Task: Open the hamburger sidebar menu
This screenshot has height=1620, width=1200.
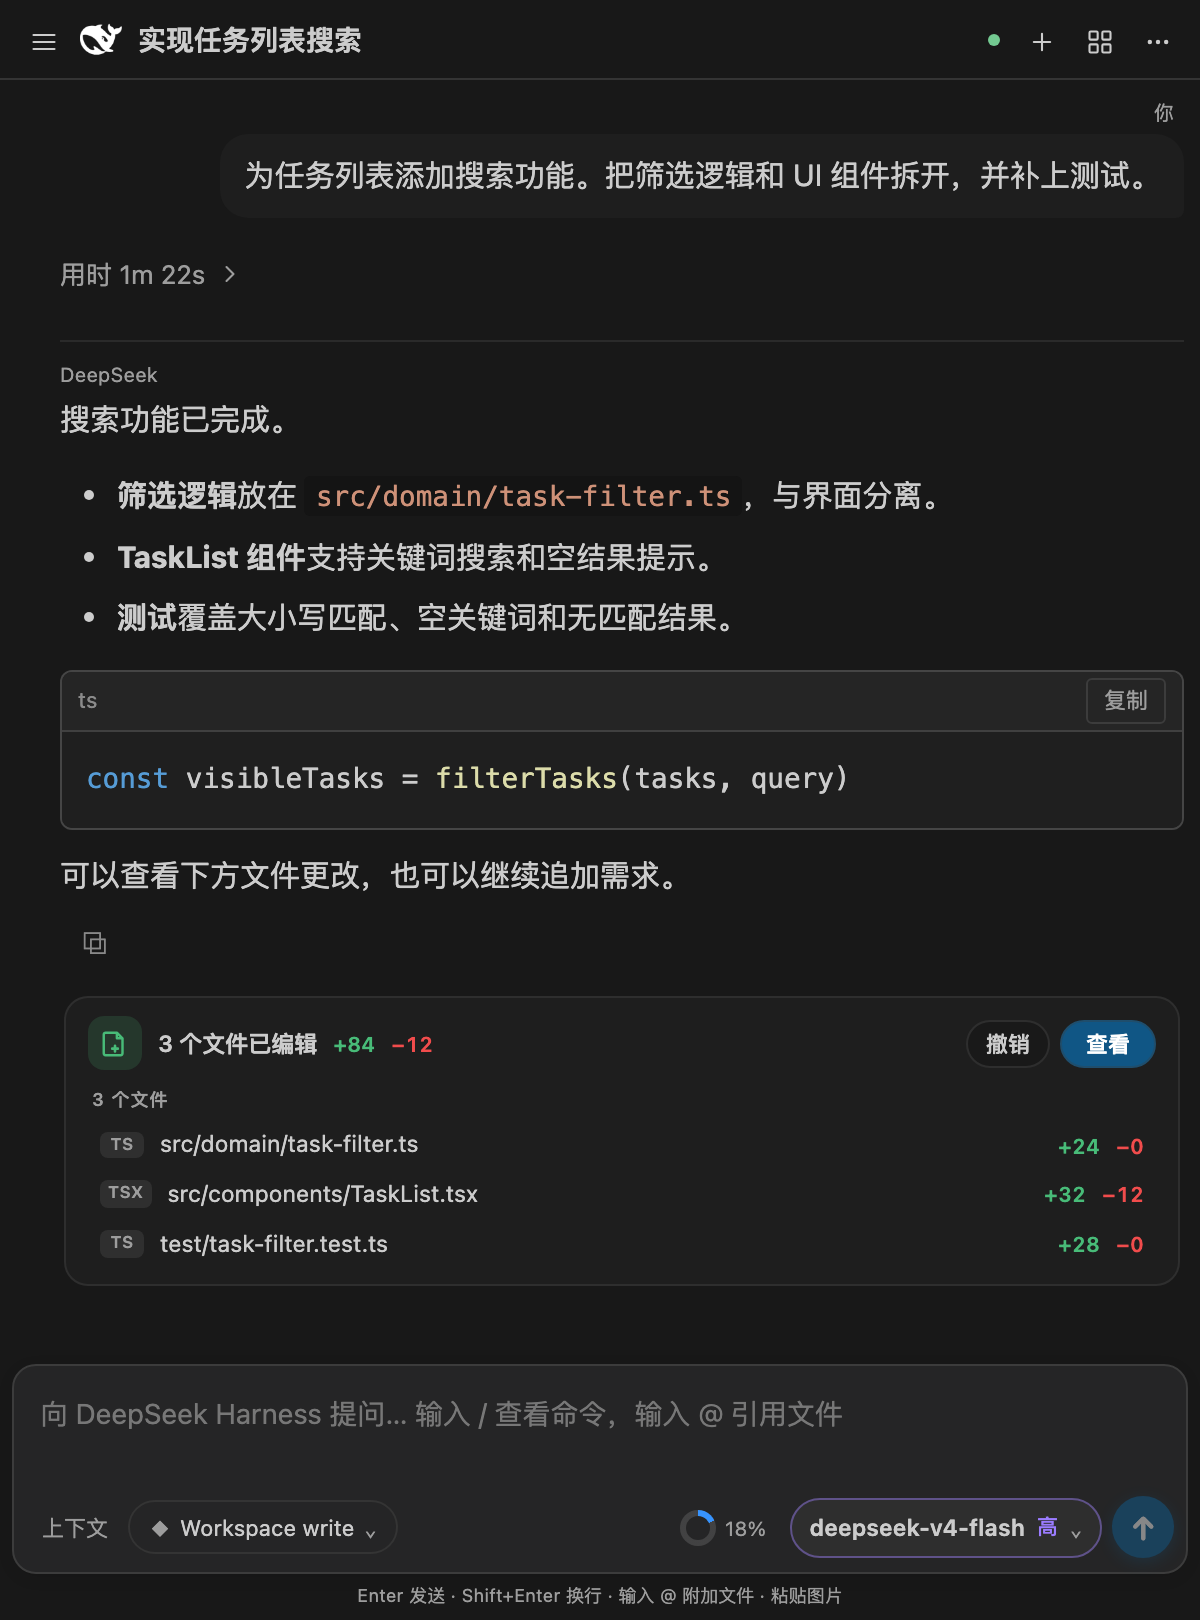Action: (x=44, y=42)
